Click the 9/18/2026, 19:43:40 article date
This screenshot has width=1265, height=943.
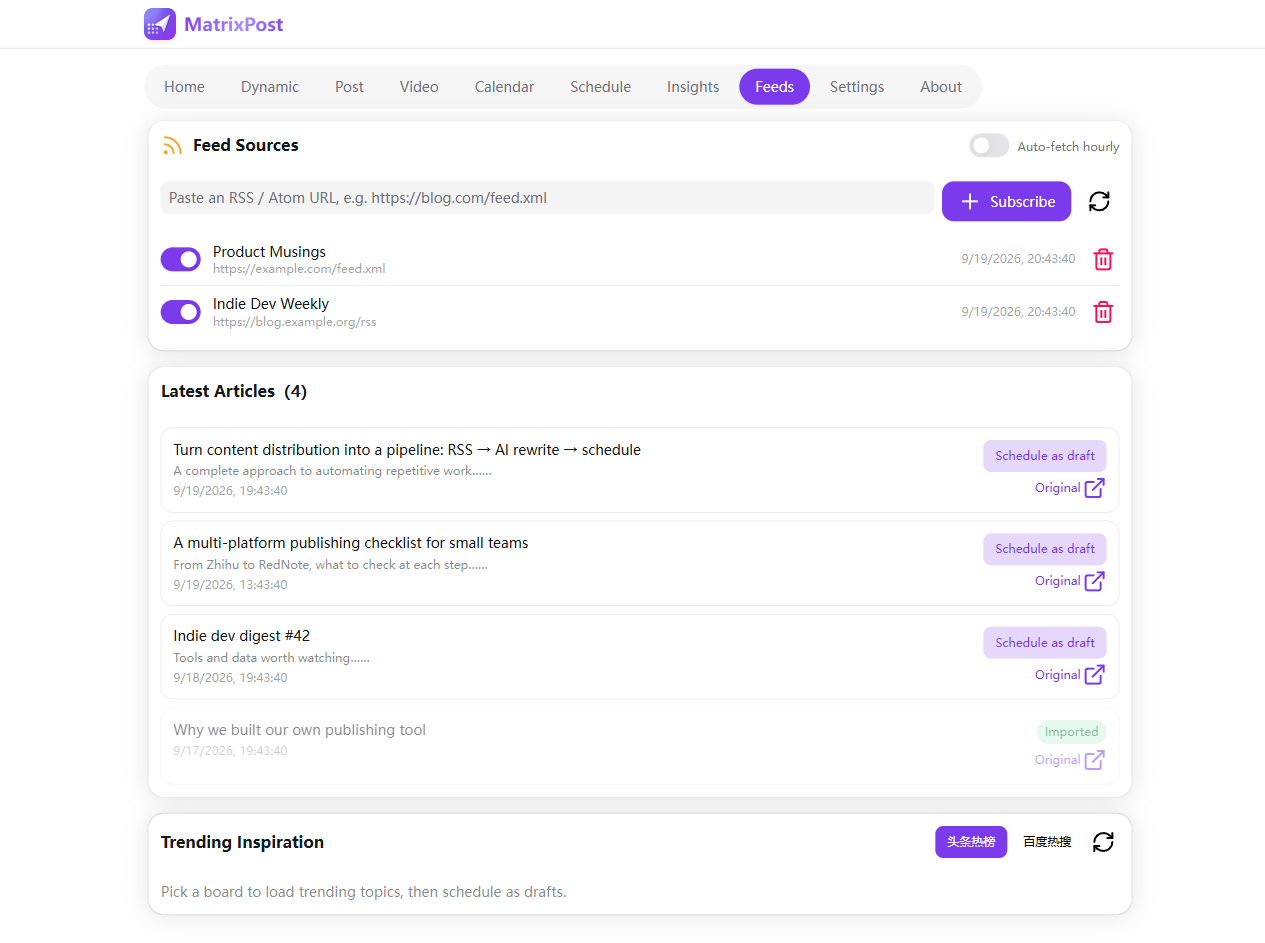pyautogui.click(x=230, y=678)
